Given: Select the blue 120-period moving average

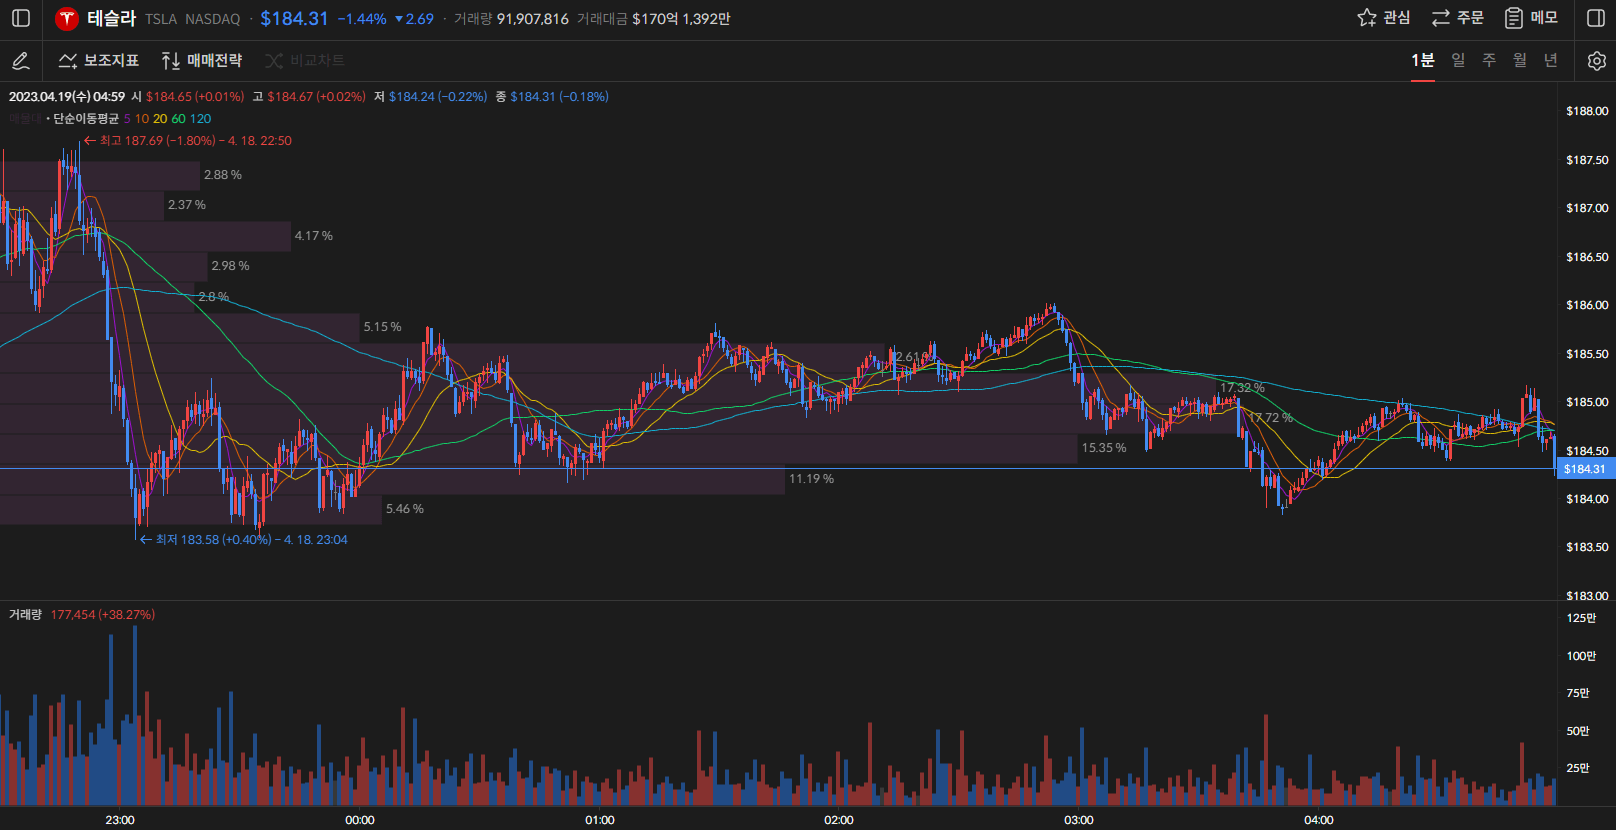Looking at the screenshot, I should (201, 118).
